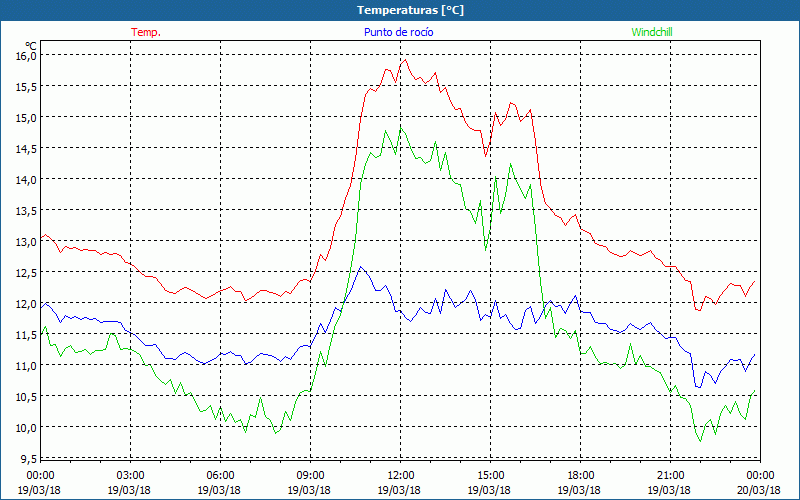This screenshot has height=500, width=800.
Task: Click the red Temp. legend label
Action: pyautogui.click(x=146, y=32)
